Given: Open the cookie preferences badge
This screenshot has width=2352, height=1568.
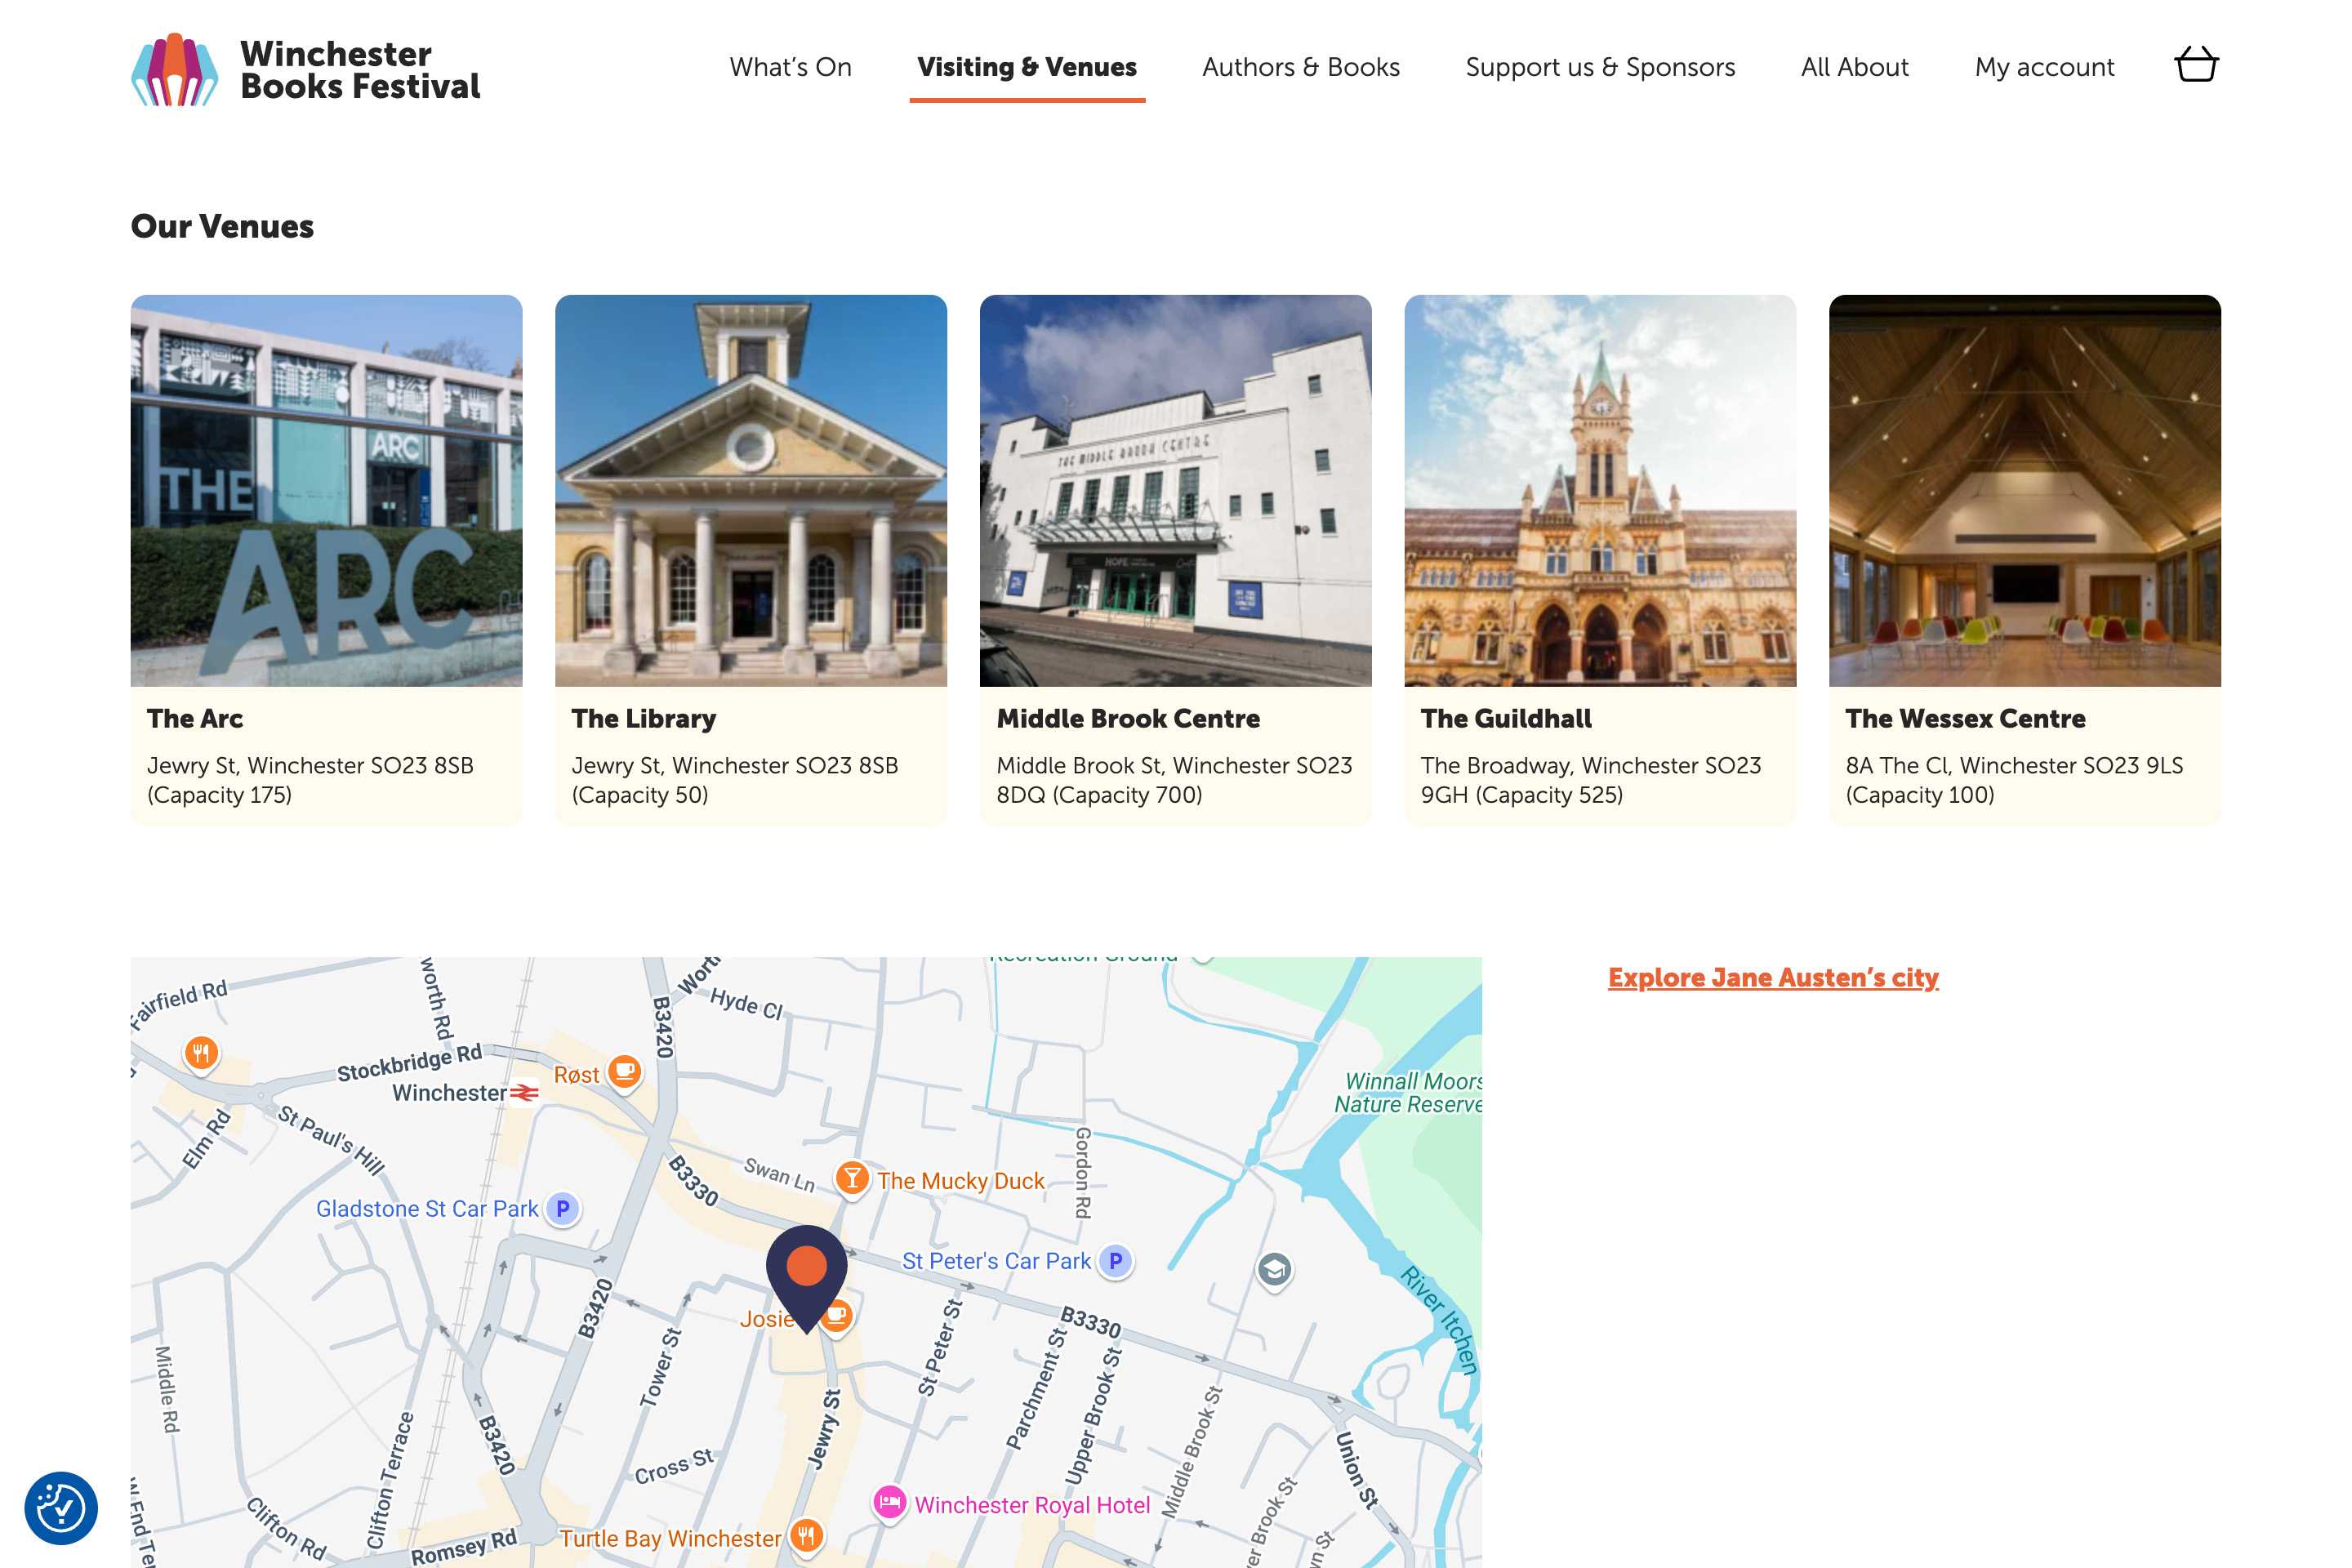Looking at the screenshot, I should 61,1507.
